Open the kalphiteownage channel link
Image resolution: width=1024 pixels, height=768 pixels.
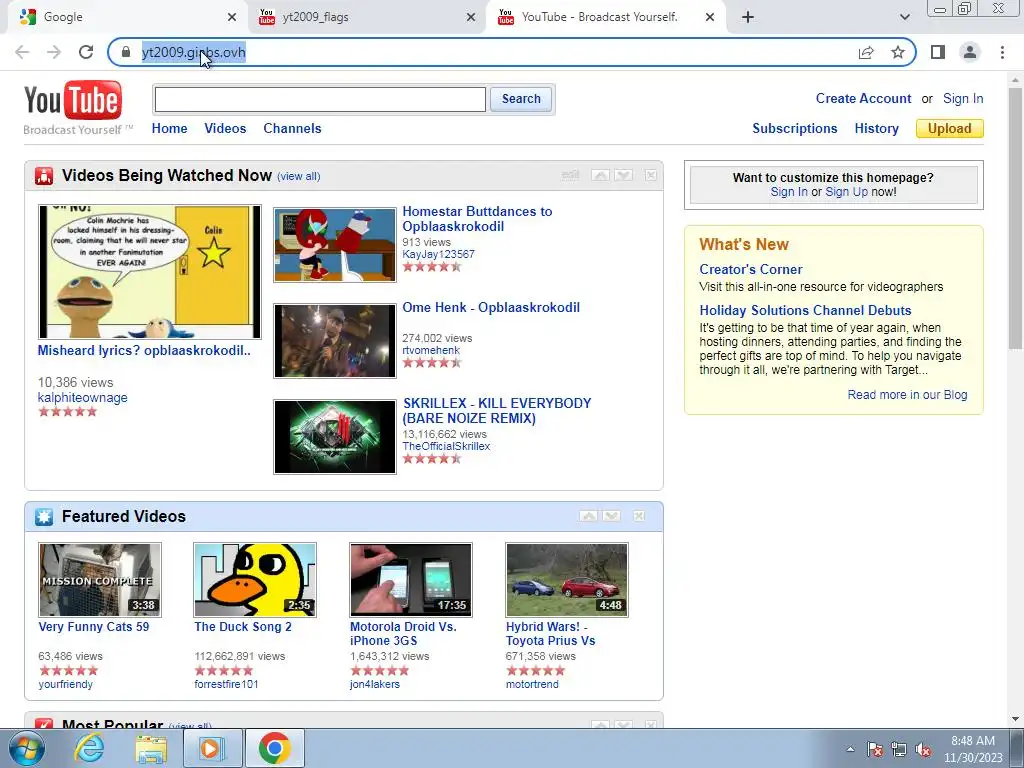tap(82, 398)
